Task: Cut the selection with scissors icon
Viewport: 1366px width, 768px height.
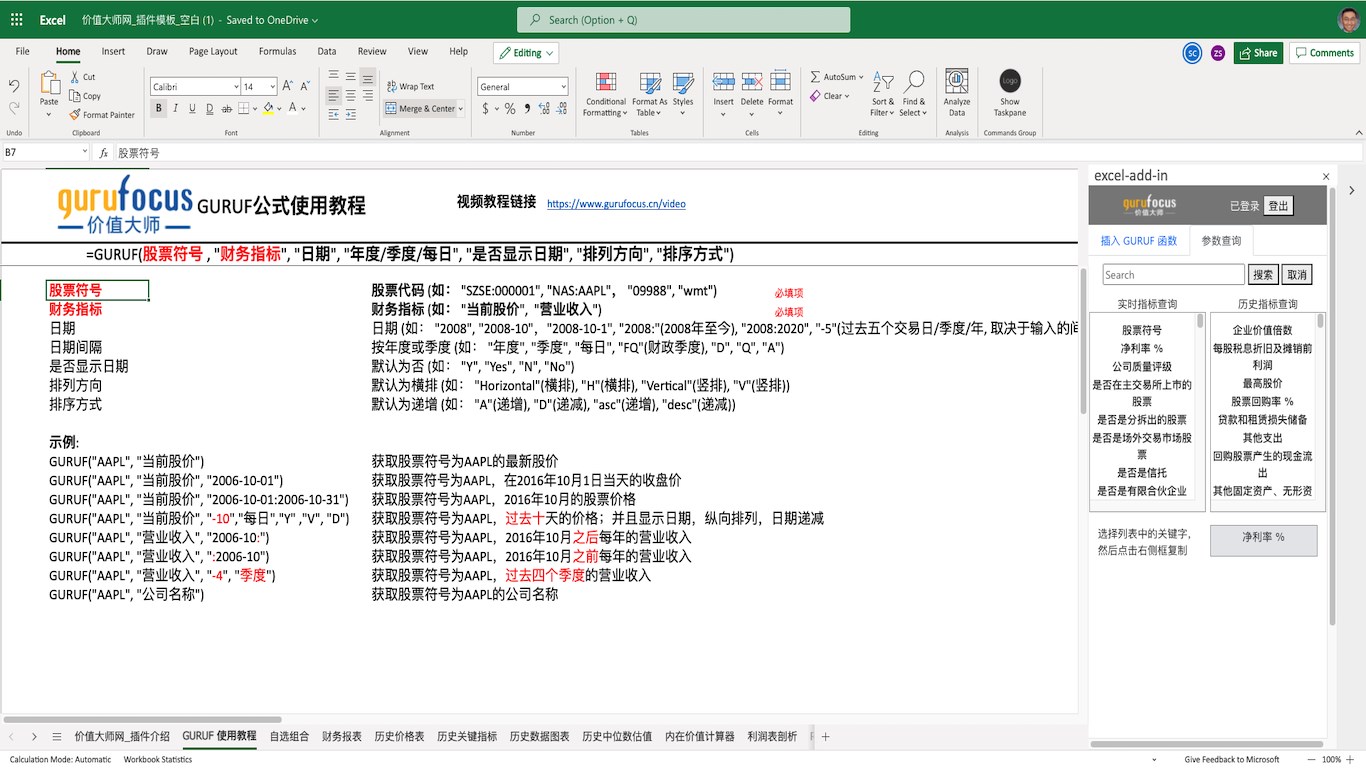Action: point(75,77)
